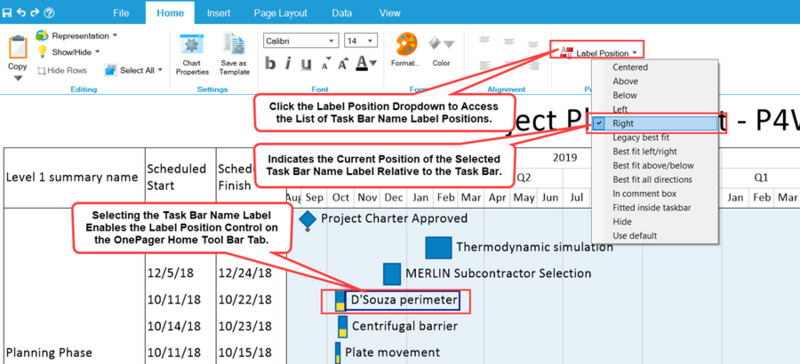Click the Scheduled Start column header
The image size is (800, 364).
point(177,177)
